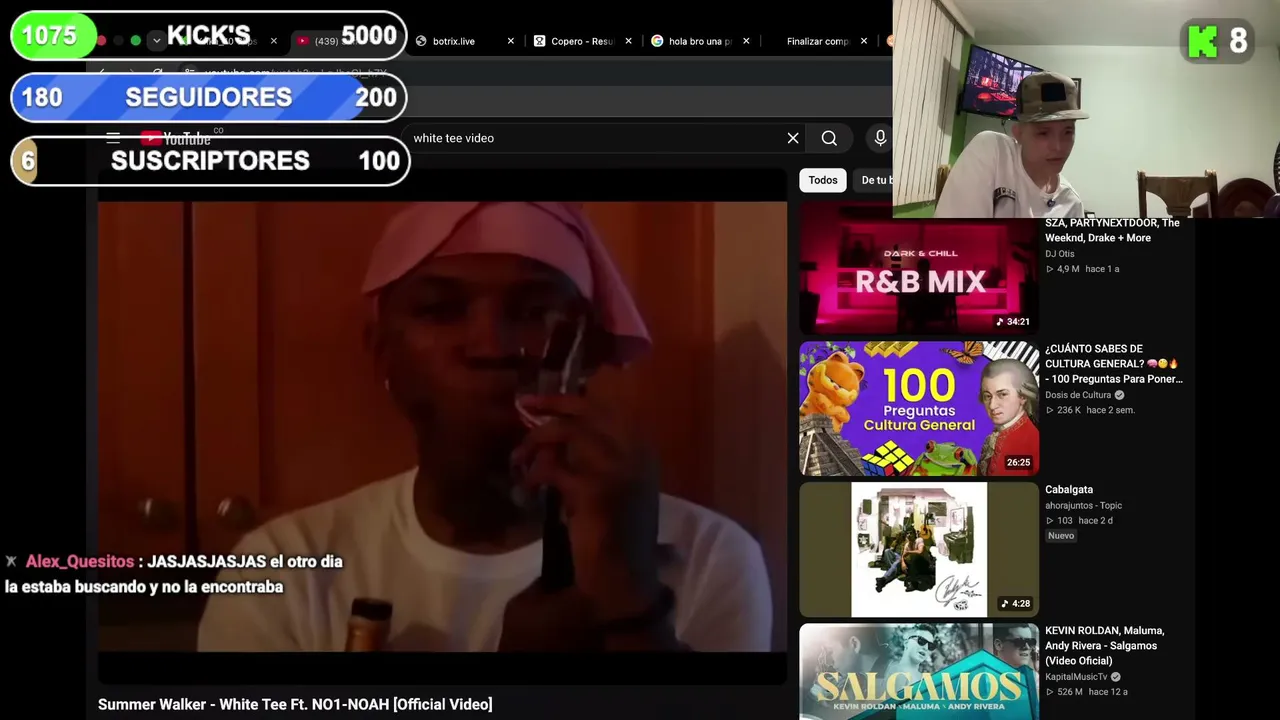Click the 4:28 duration badge on Cabalgata
This screenshot has width=1280, height=720.
click(1016, 604)
